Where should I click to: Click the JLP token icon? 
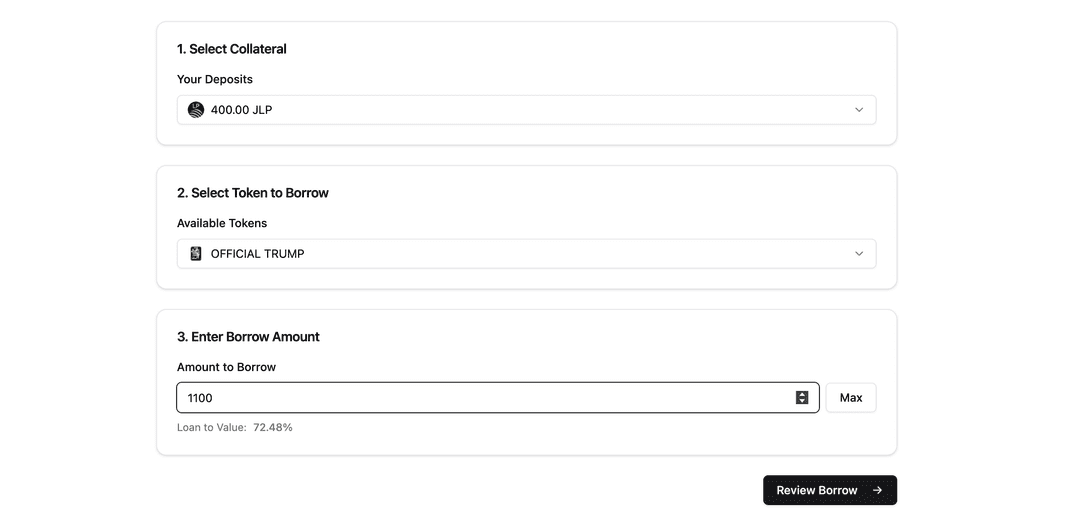196,110
